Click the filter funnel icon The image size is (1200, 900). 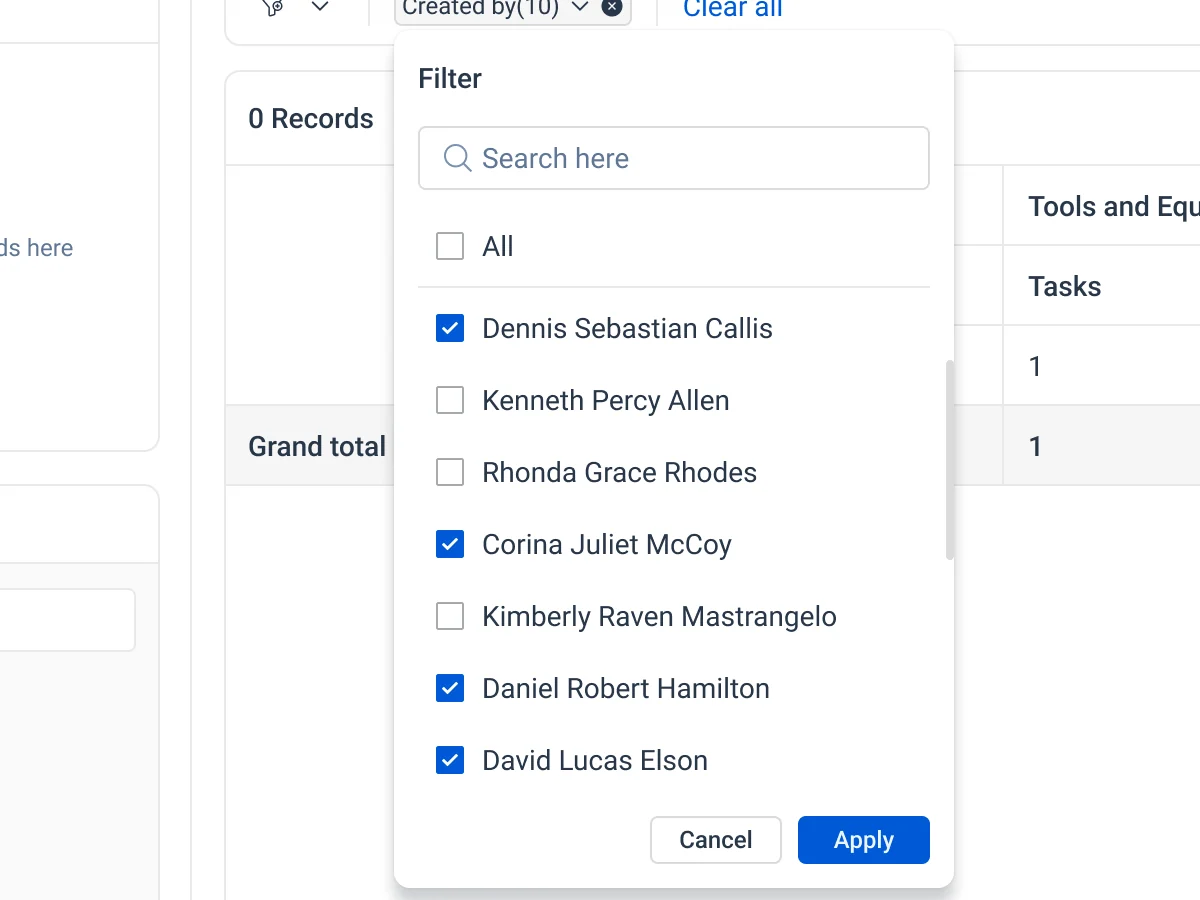pos(272,7)
